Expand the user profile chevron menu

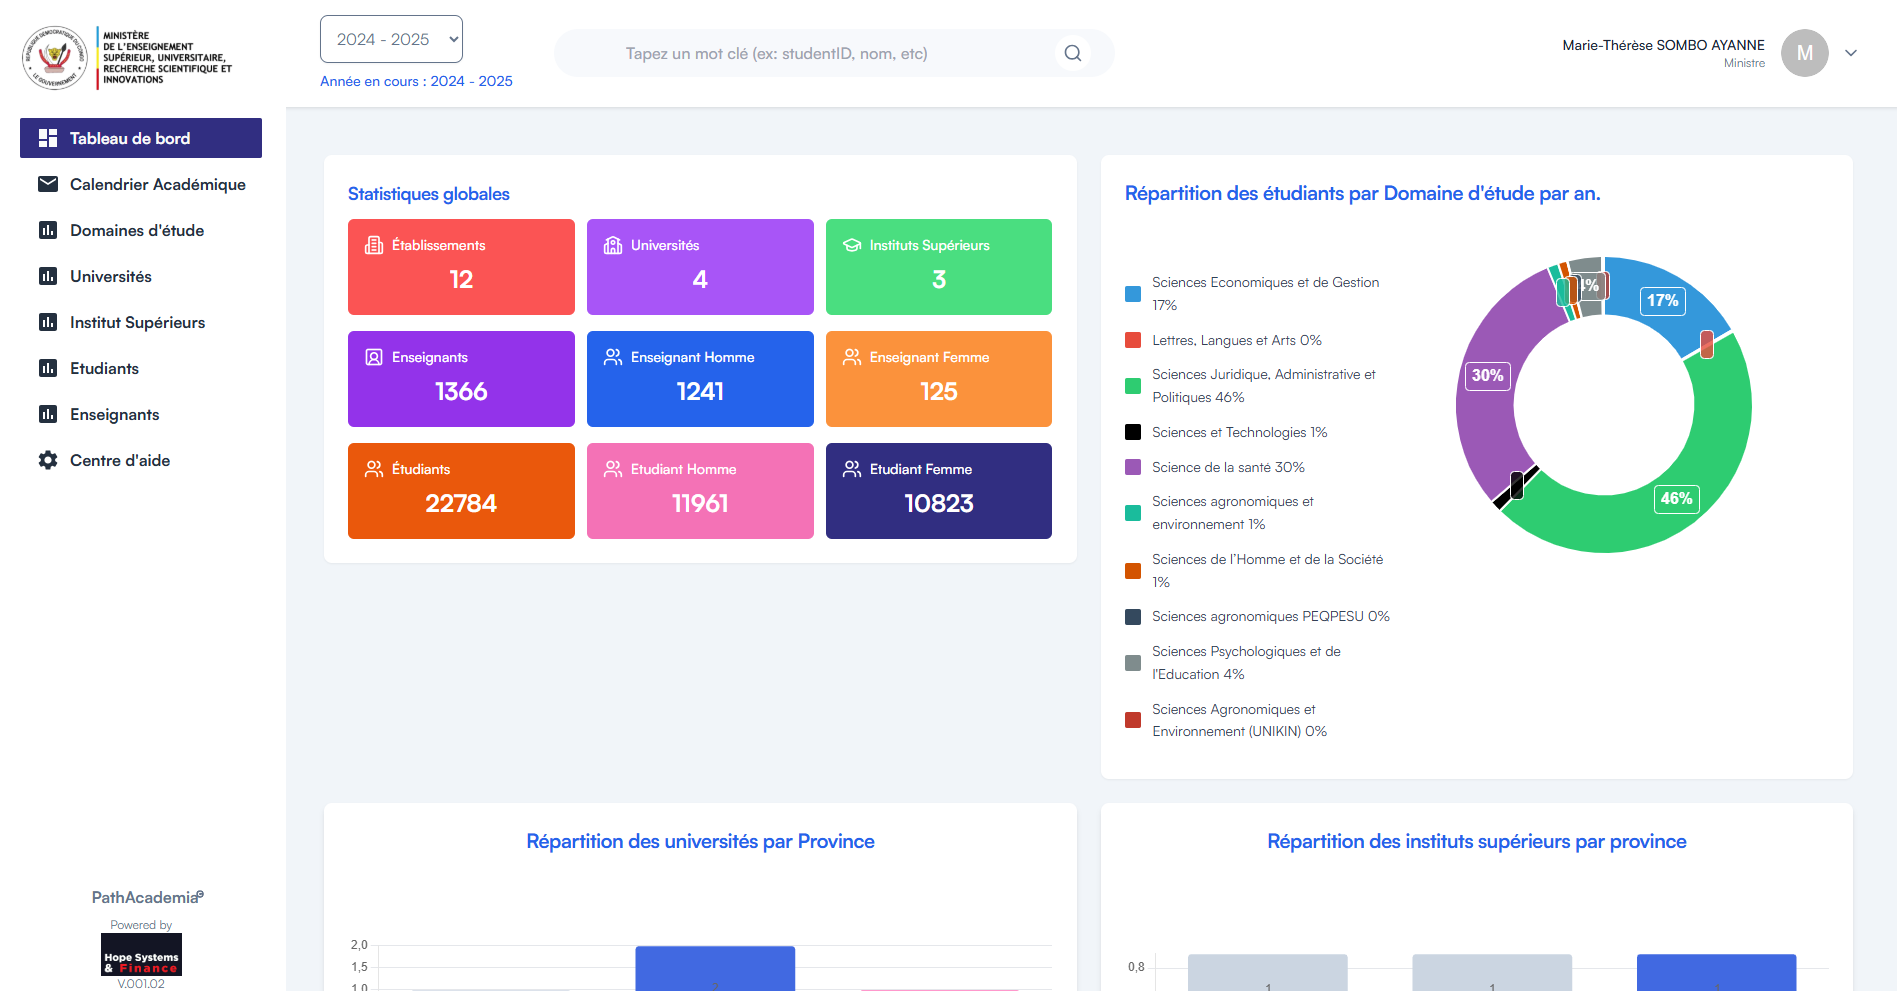coord(1851,53)
